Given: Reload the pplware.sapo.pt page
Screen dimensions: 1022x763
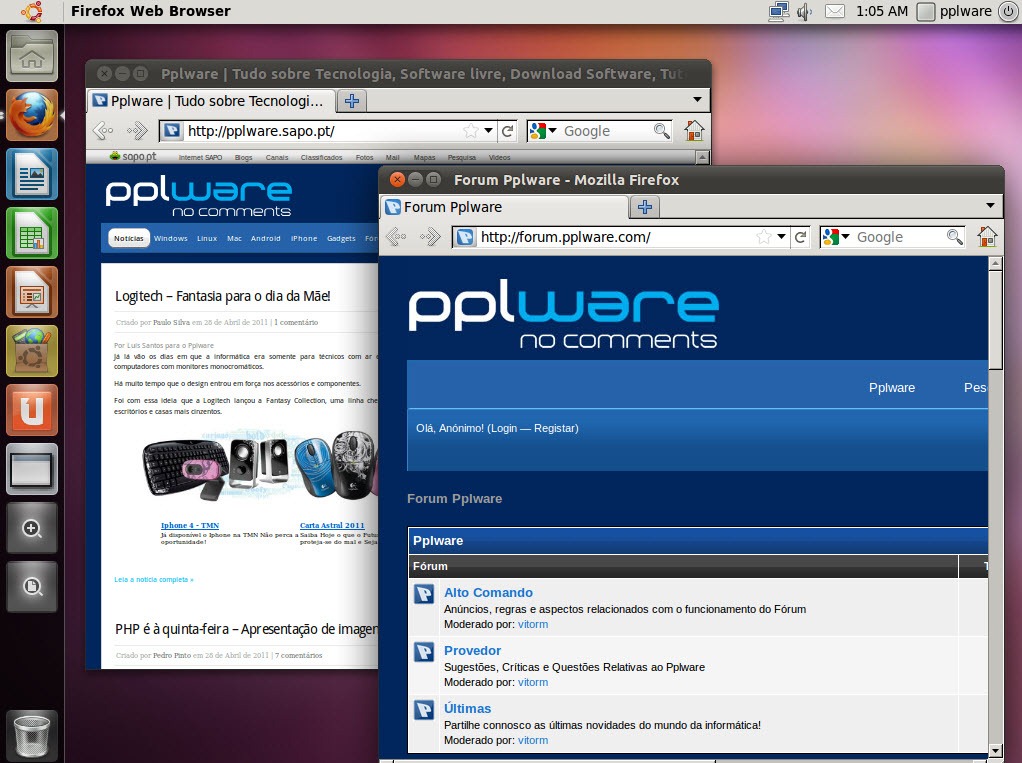Looking at the screenshot, I should [507, 131].
